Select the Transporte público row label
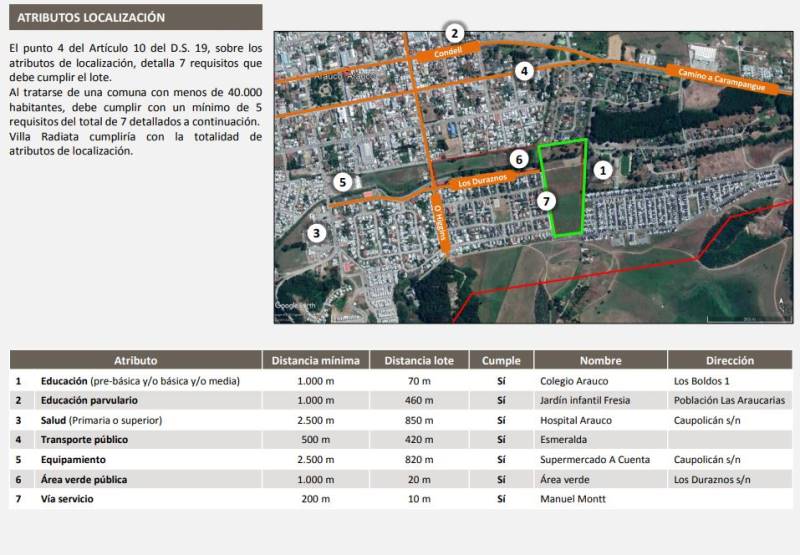Image resolution: width=800 pixels, height=555 pixels. 84,440
